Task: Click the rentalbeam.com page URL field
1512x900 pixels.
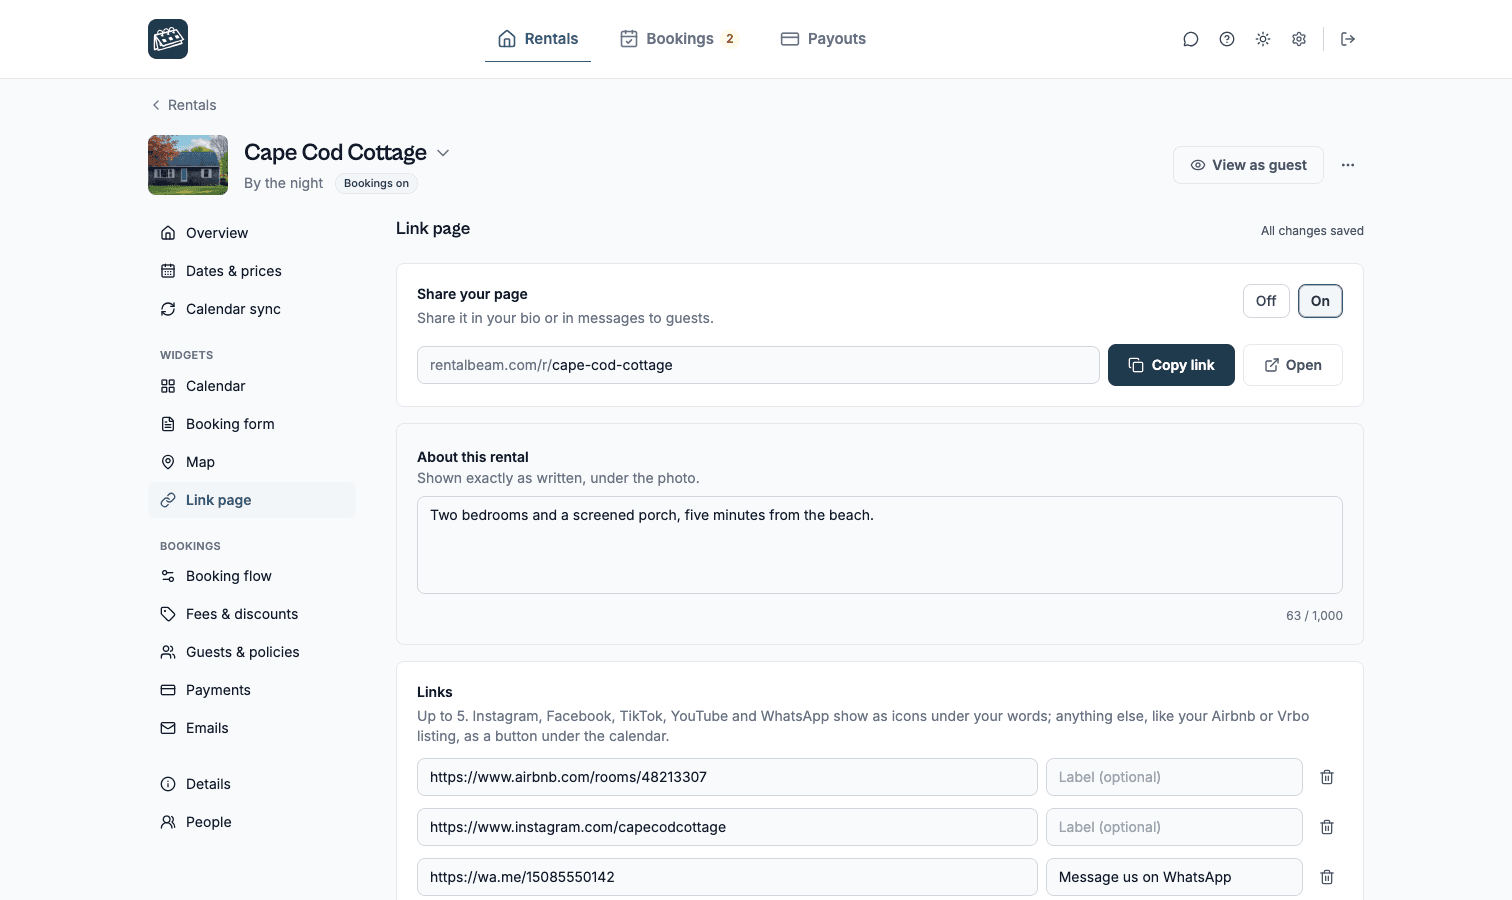Action: [x=758, y=365]
